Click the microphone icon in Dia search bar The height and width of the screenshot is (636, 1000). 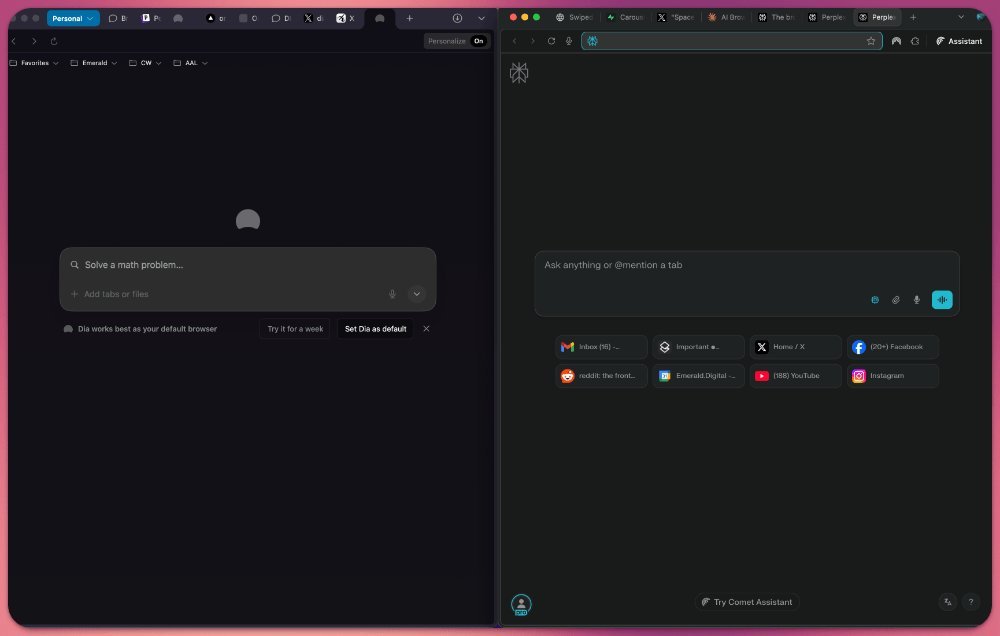pyautogui.click(x=392, y=294)
